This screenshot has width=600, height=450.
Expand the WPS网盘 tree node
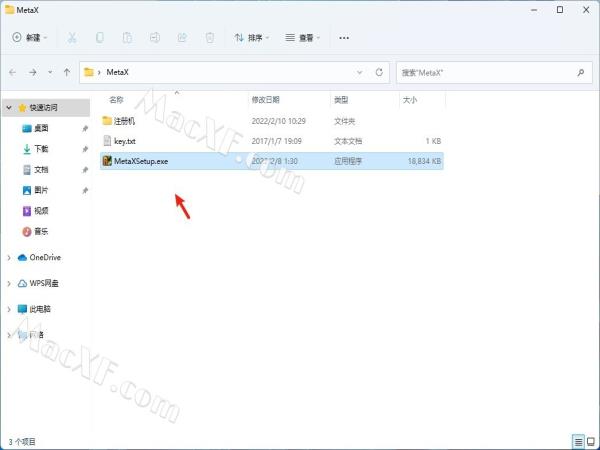click(x=9, y=284)
